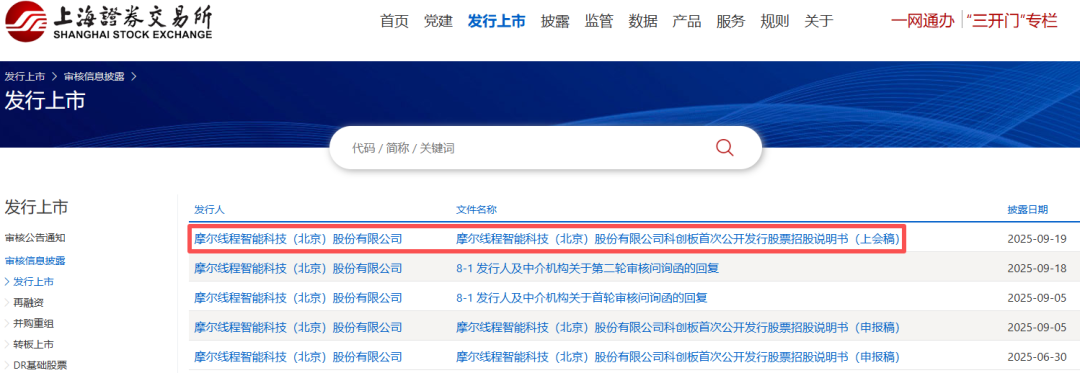
Task: Click 发行上市 in the breadcrumb
Action: coord(25,76)
